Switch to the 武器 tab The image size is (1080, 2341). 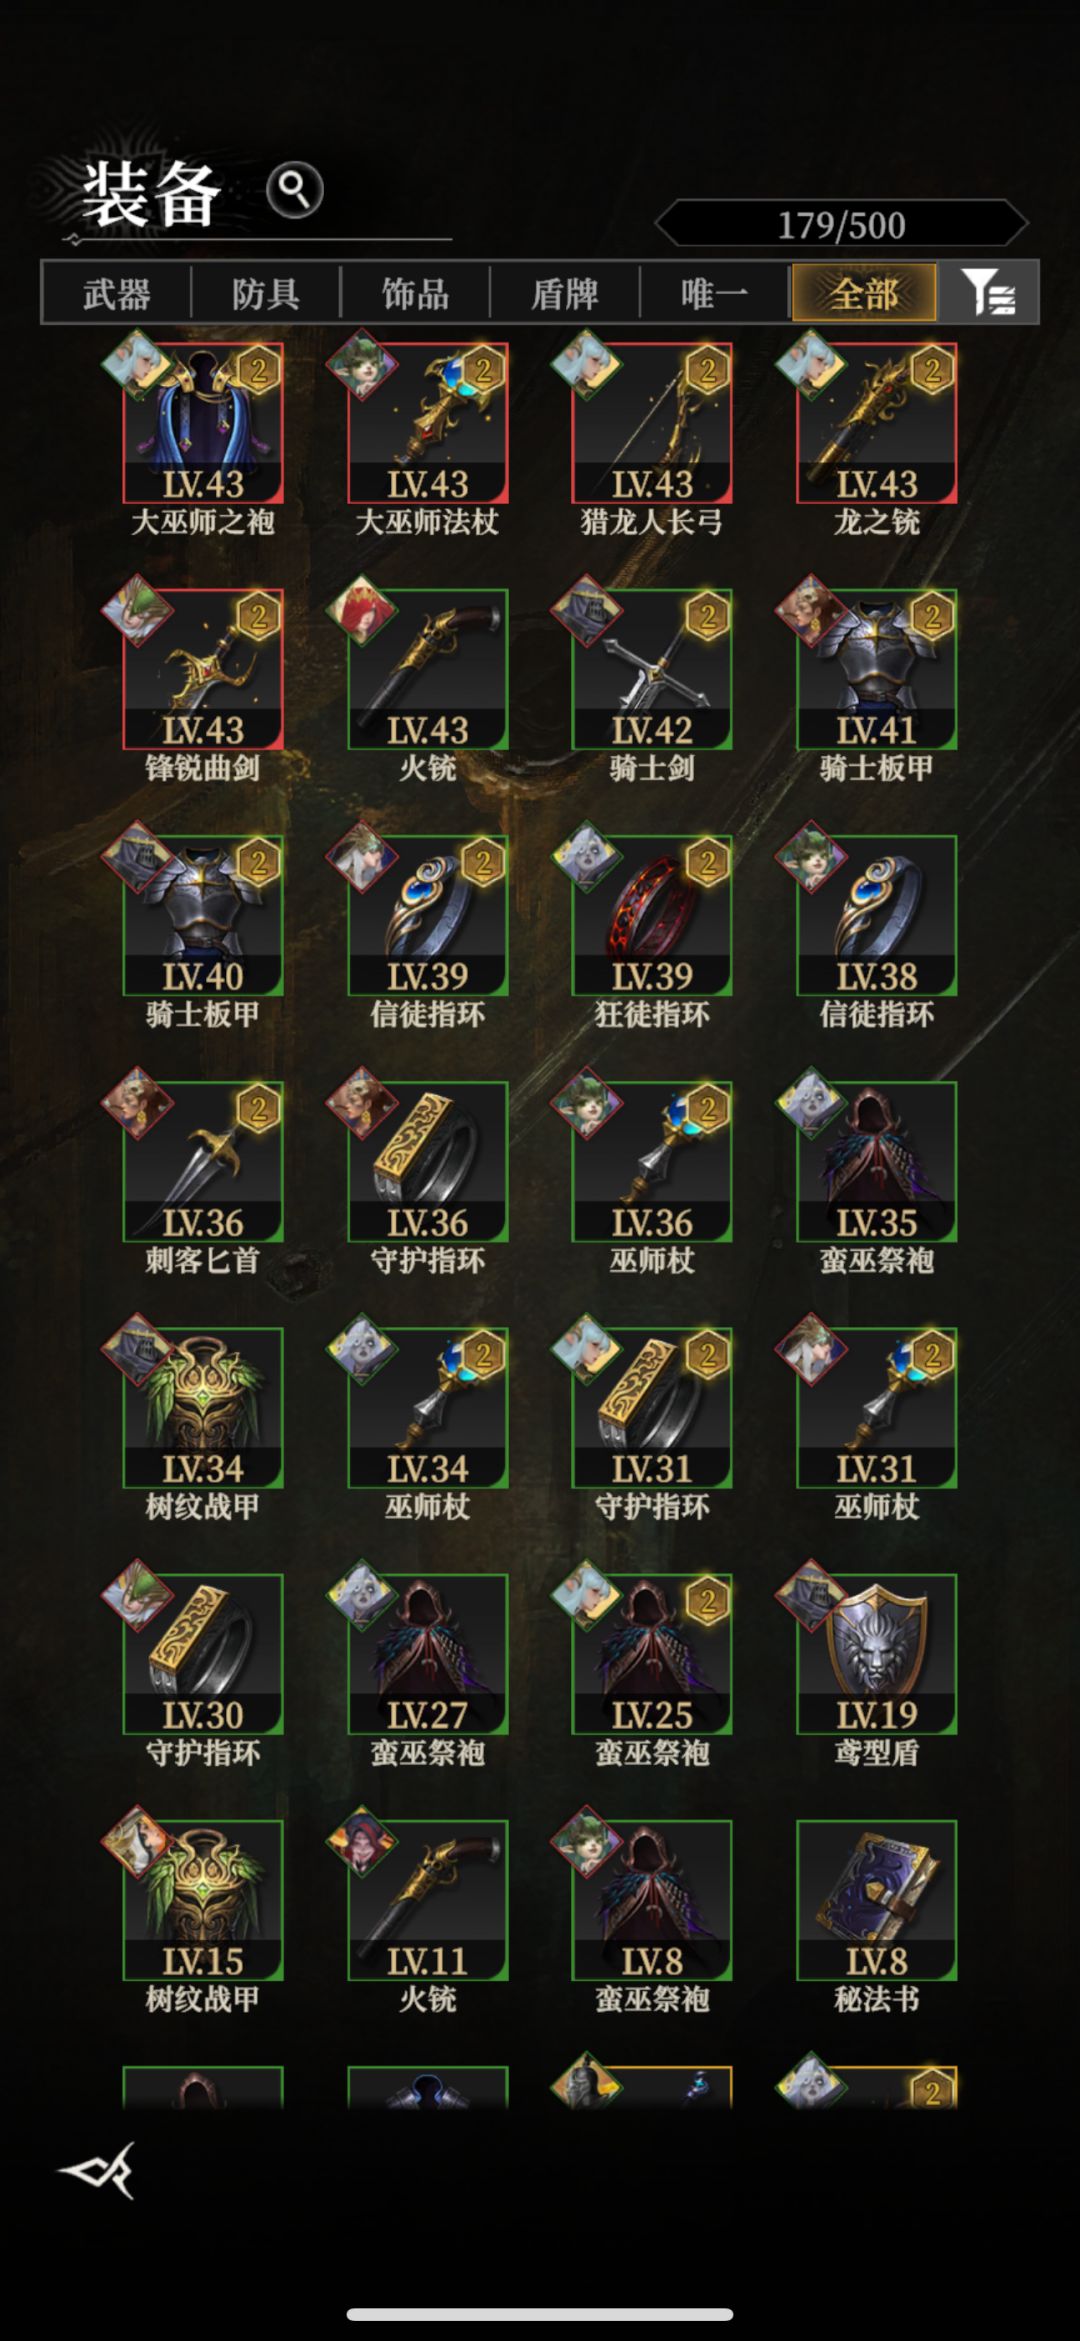(117, 293)
